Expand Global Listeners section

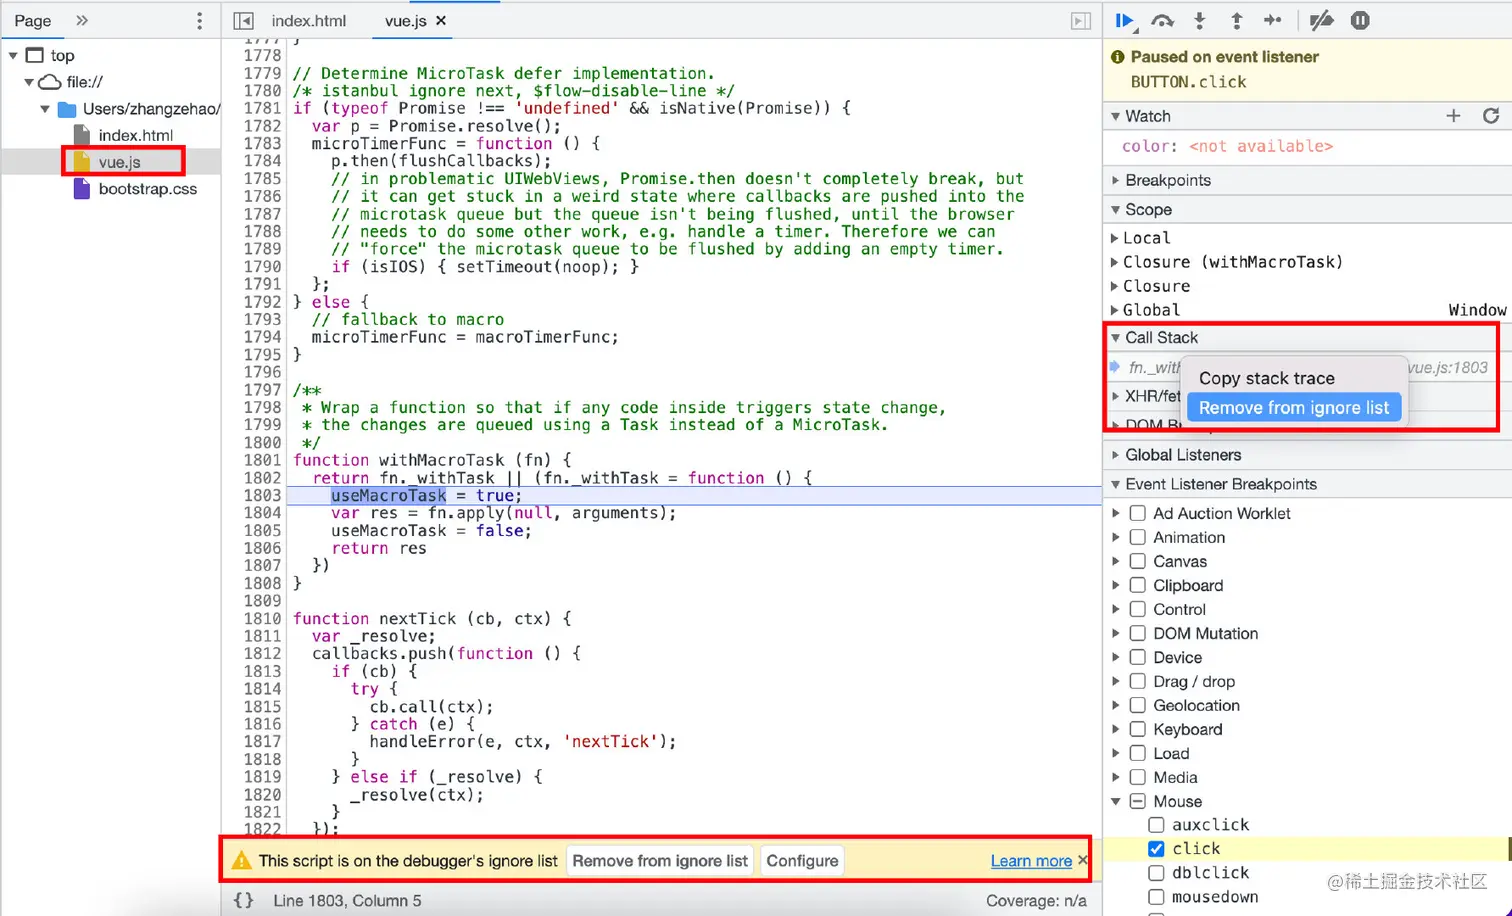(x=1115, y=454)
